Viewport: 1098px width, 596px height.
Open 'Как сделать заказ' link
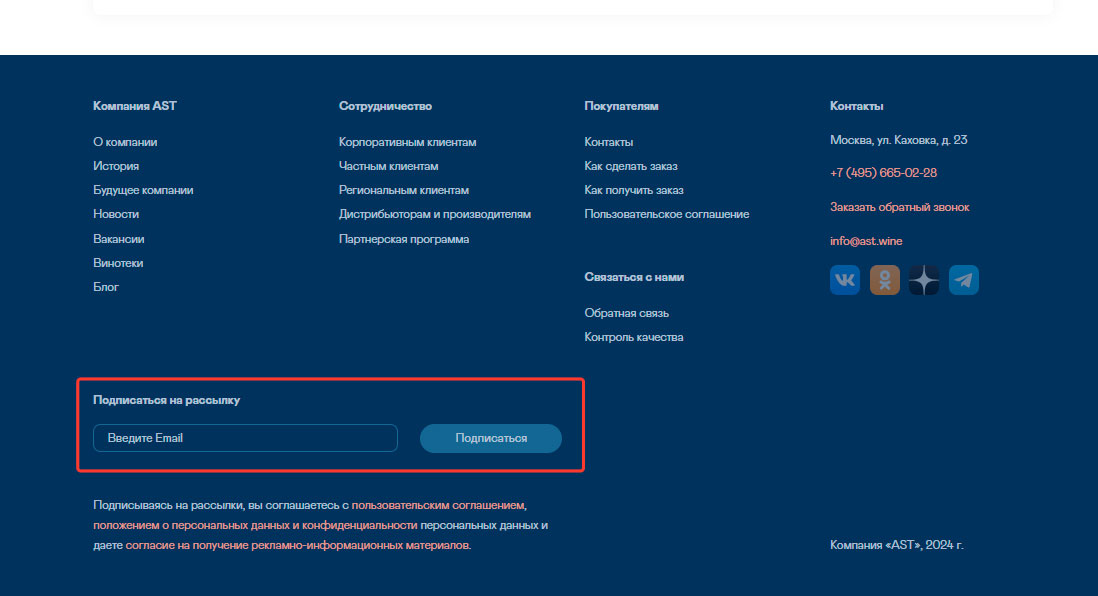(631, 166)
